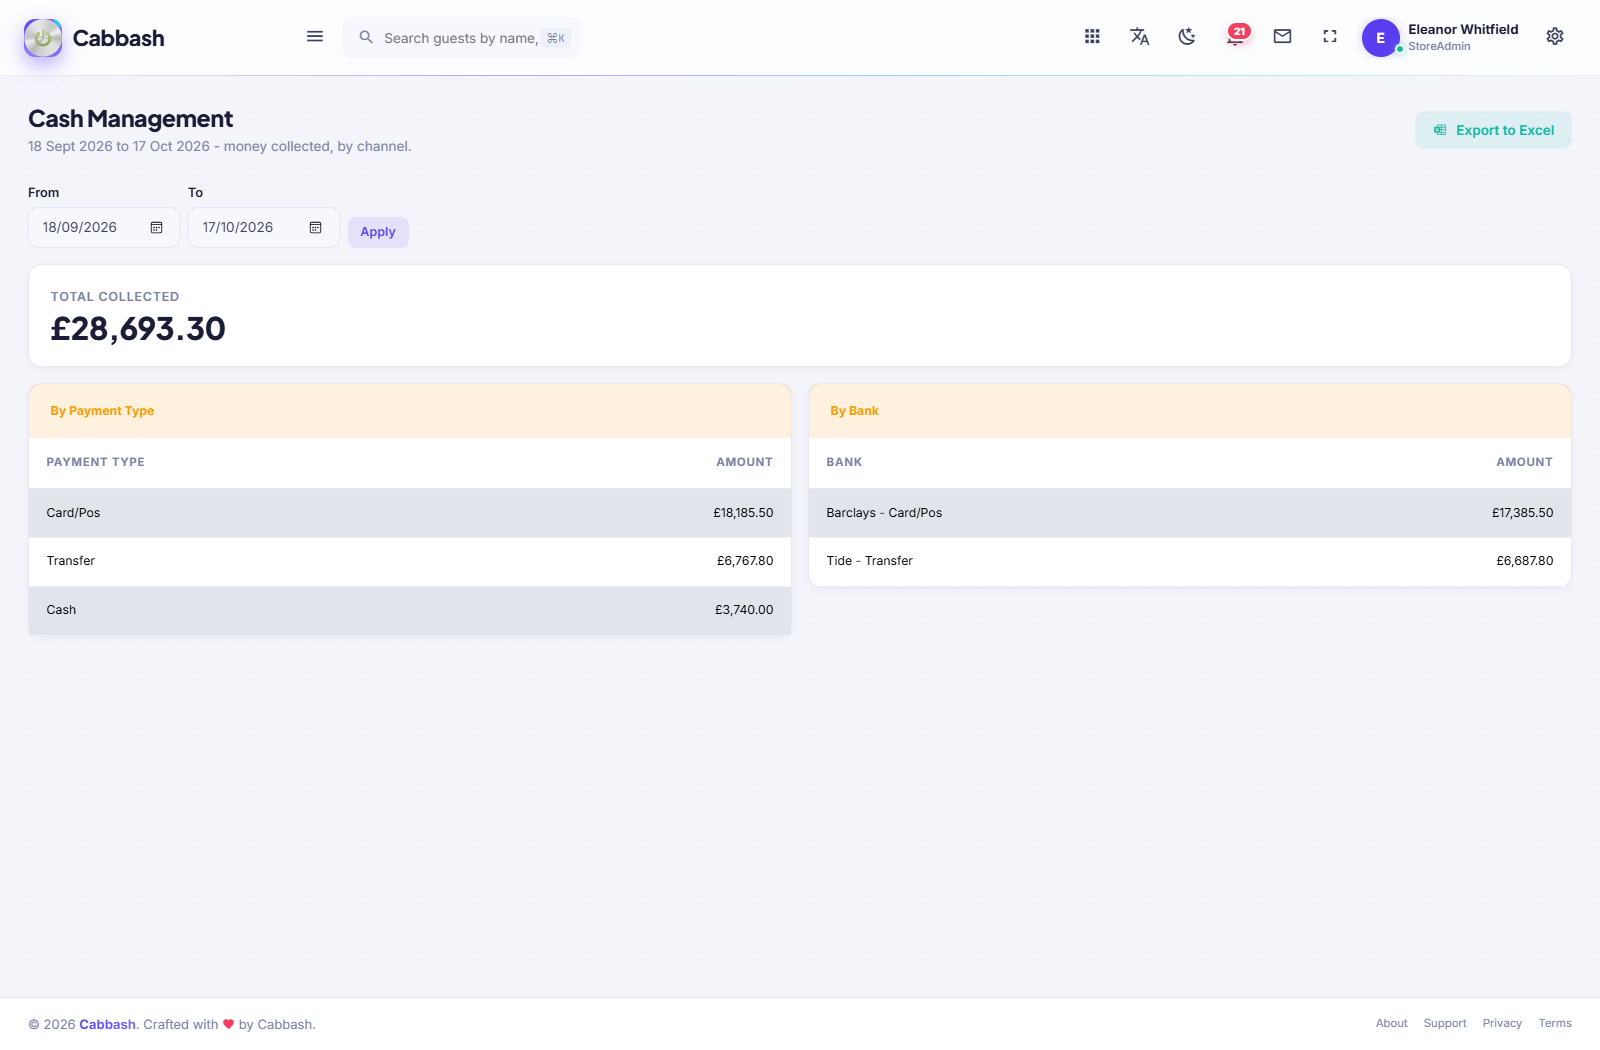This screenshot has height=1050, width=1600.
Task: Open the Terms footer link
Action: click(x=1555, y=1023)
